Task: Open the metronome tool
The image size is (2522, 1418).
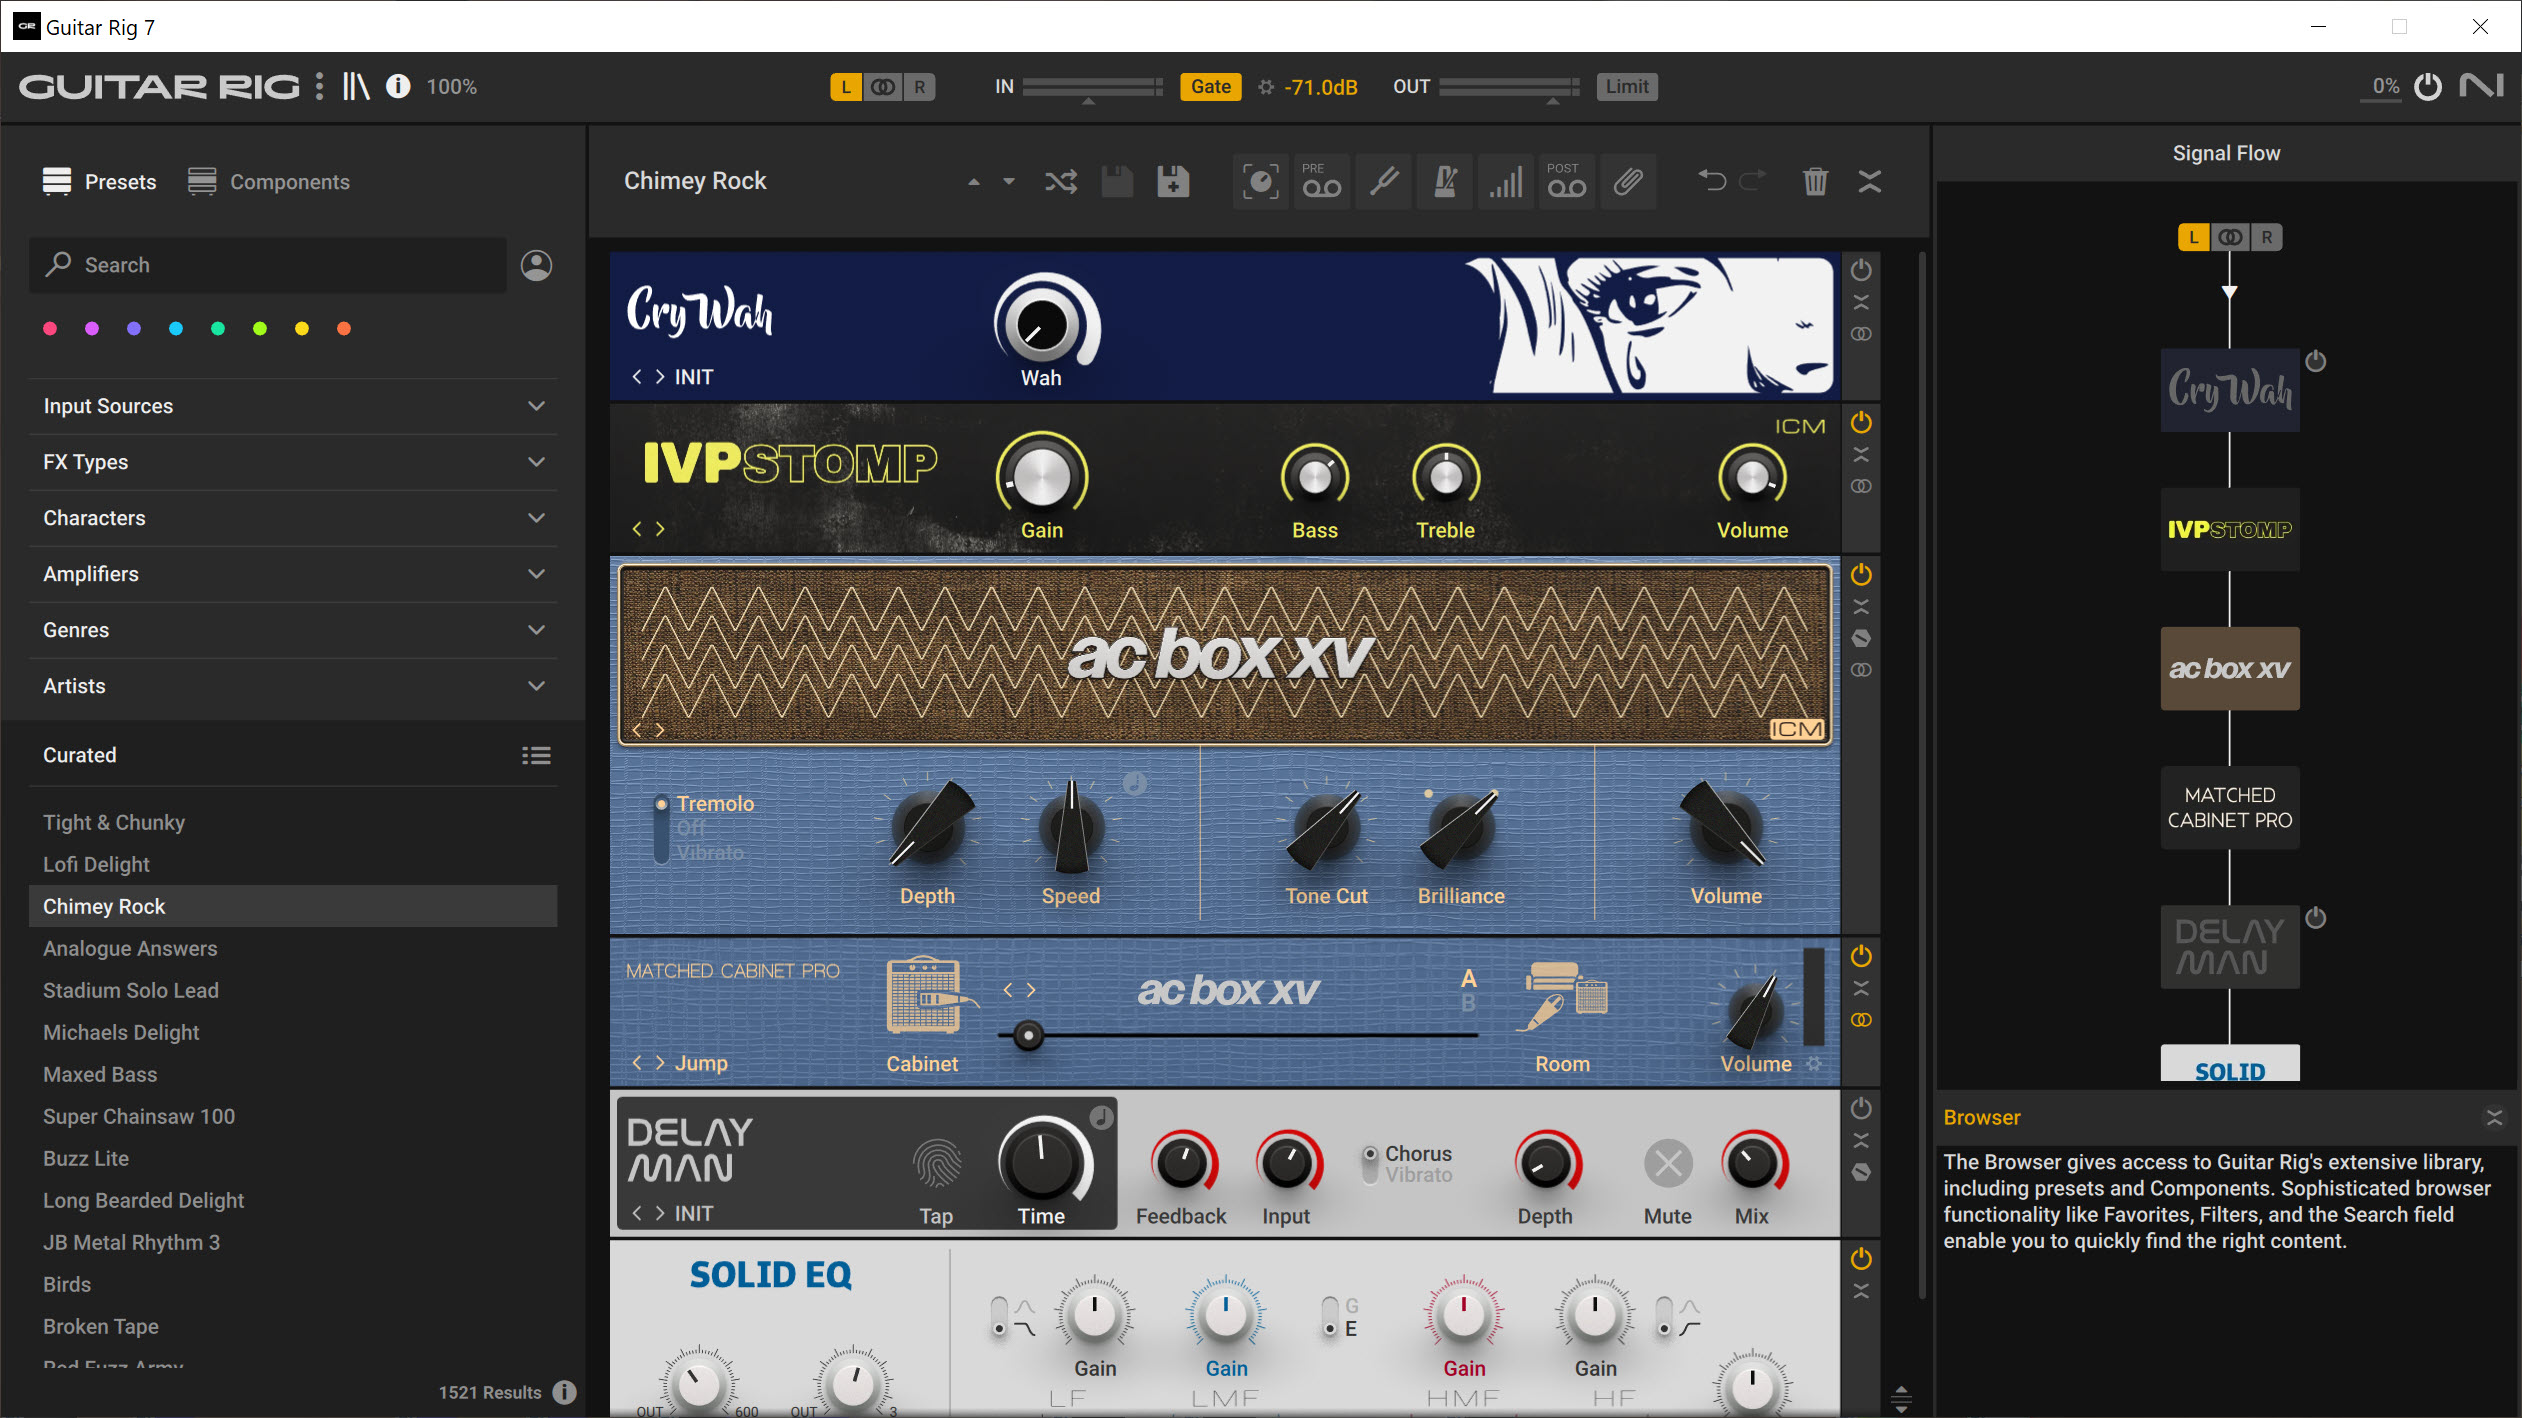Action: pyautogui.click(x=1445, y=181)
